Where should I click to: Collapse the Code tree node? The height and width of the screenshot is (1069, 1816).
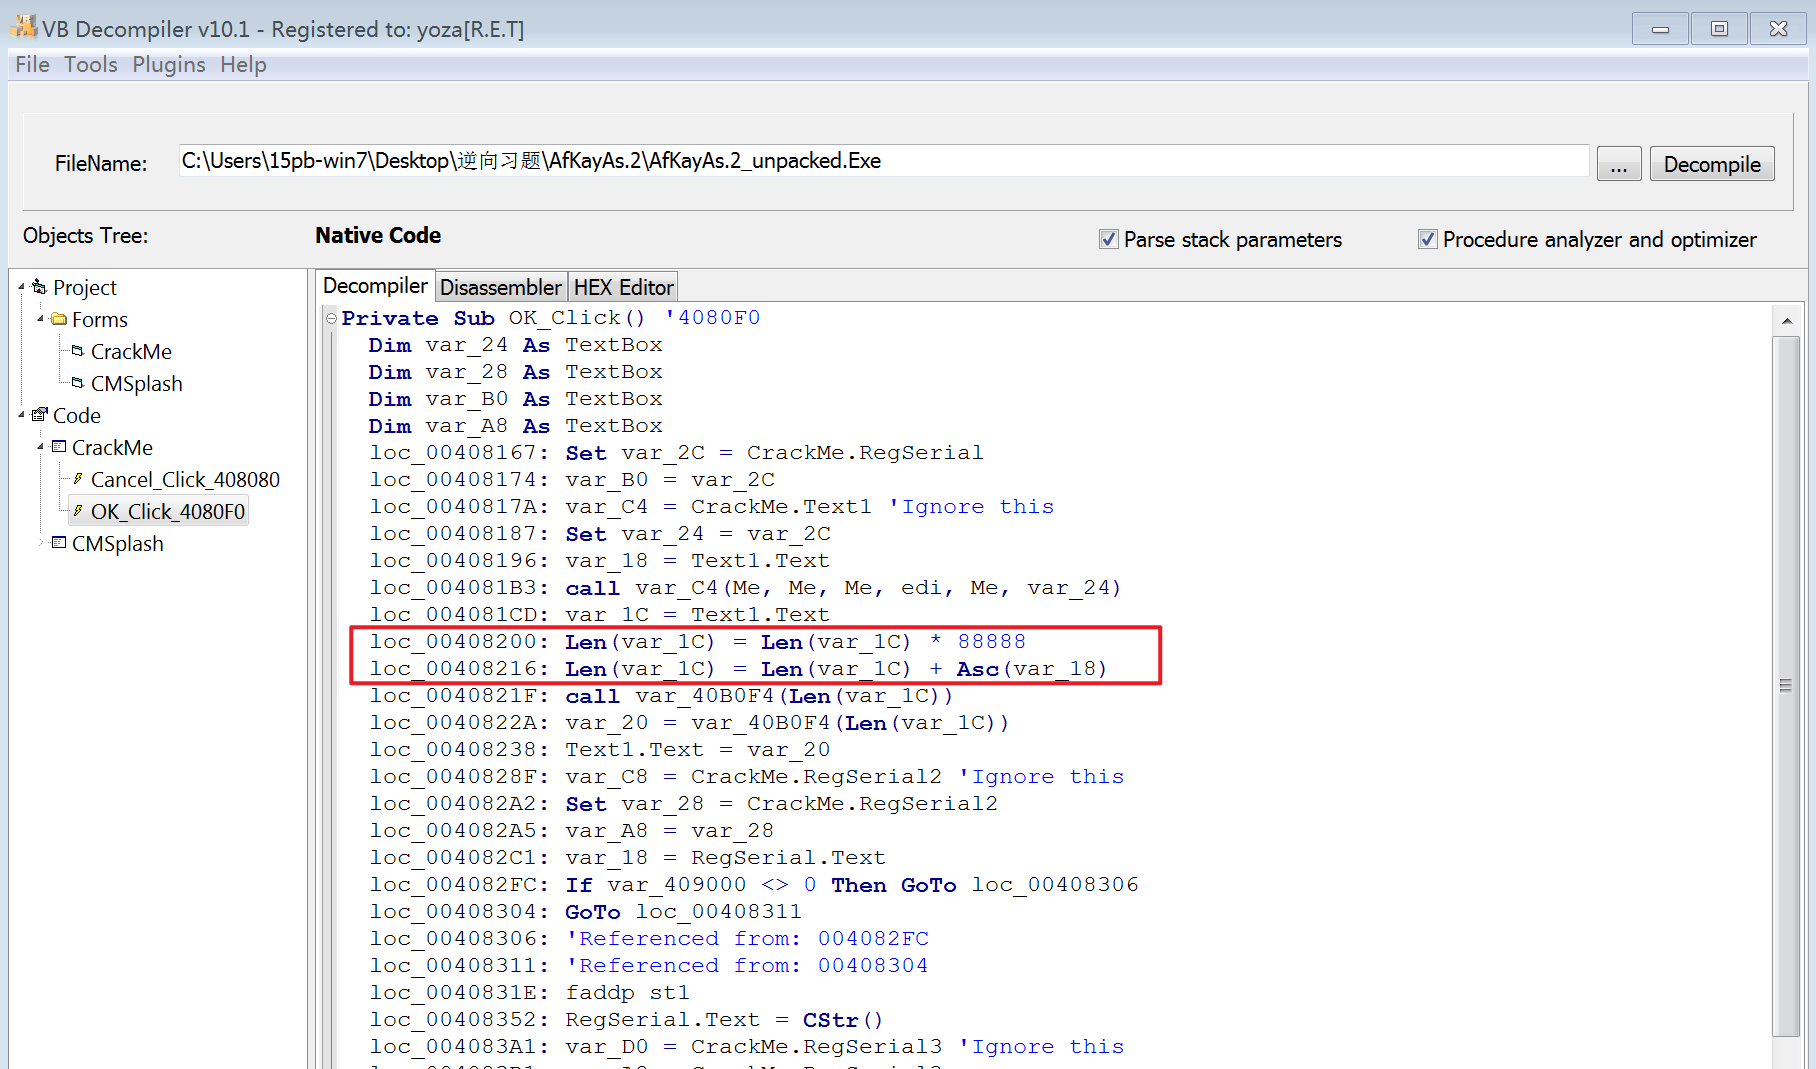click(x=21, y=415)
